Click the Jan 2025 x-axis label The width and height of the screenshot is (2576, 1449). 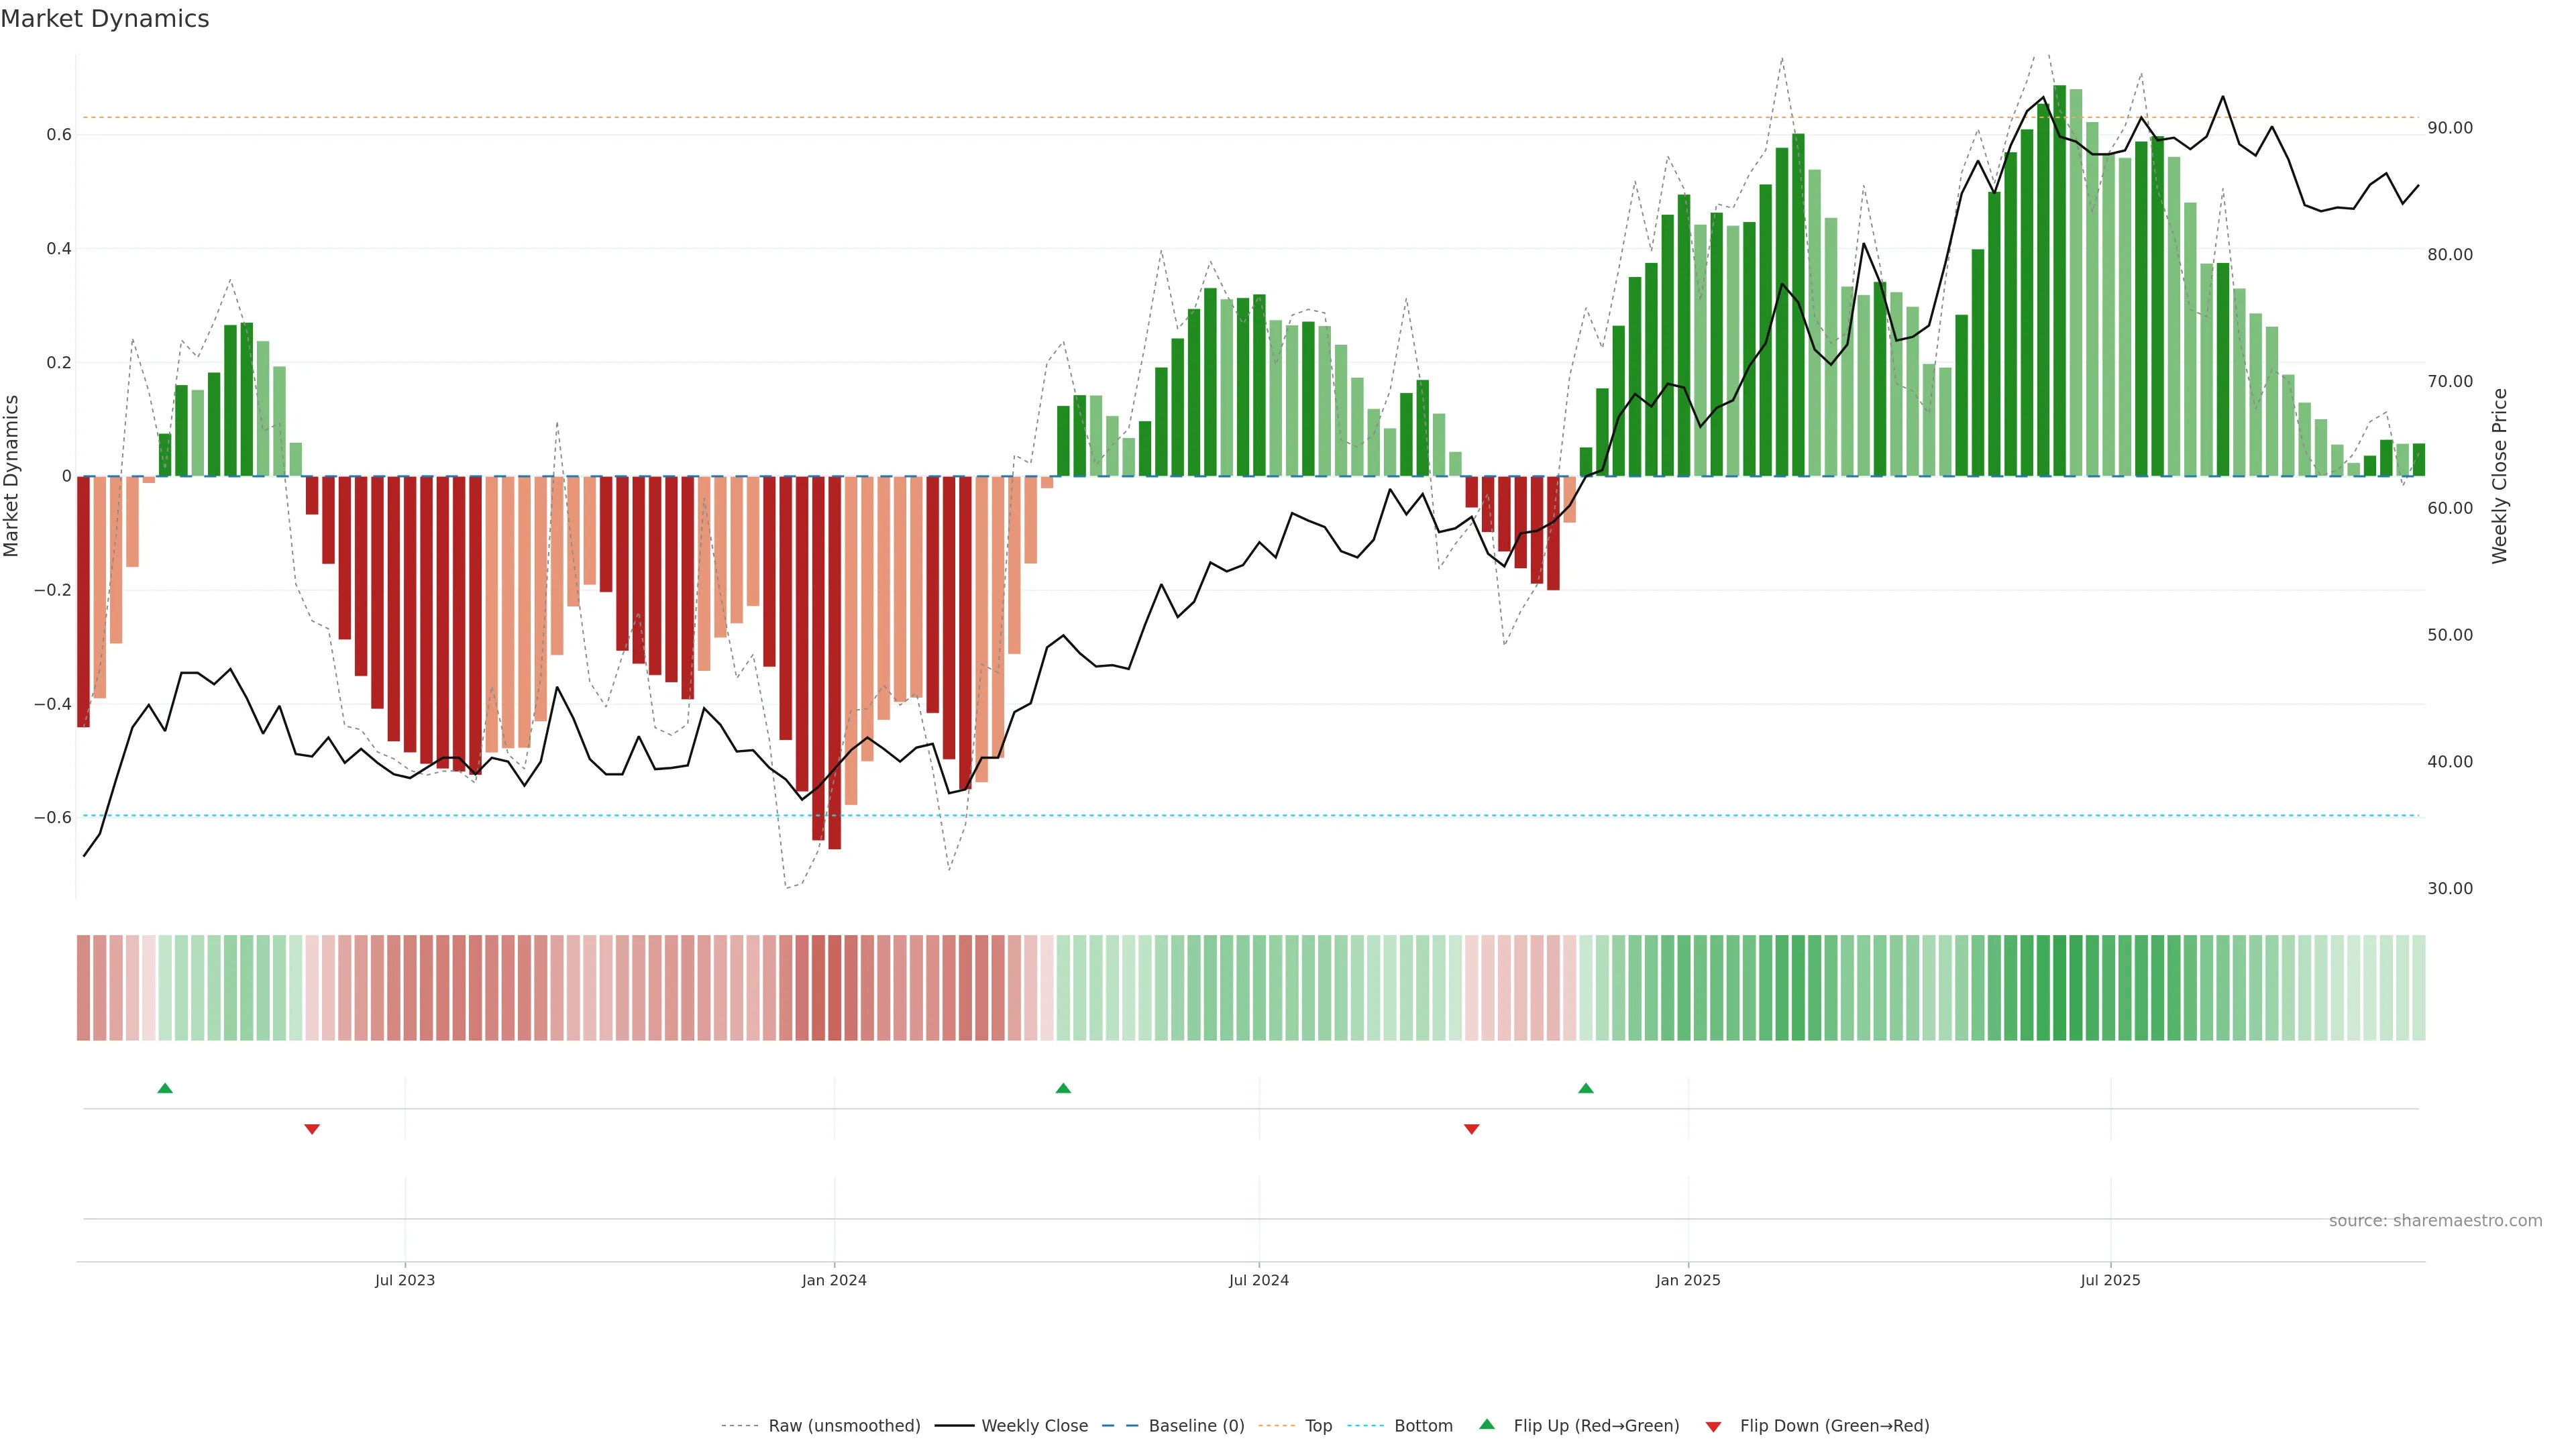pos(1687,1280)
